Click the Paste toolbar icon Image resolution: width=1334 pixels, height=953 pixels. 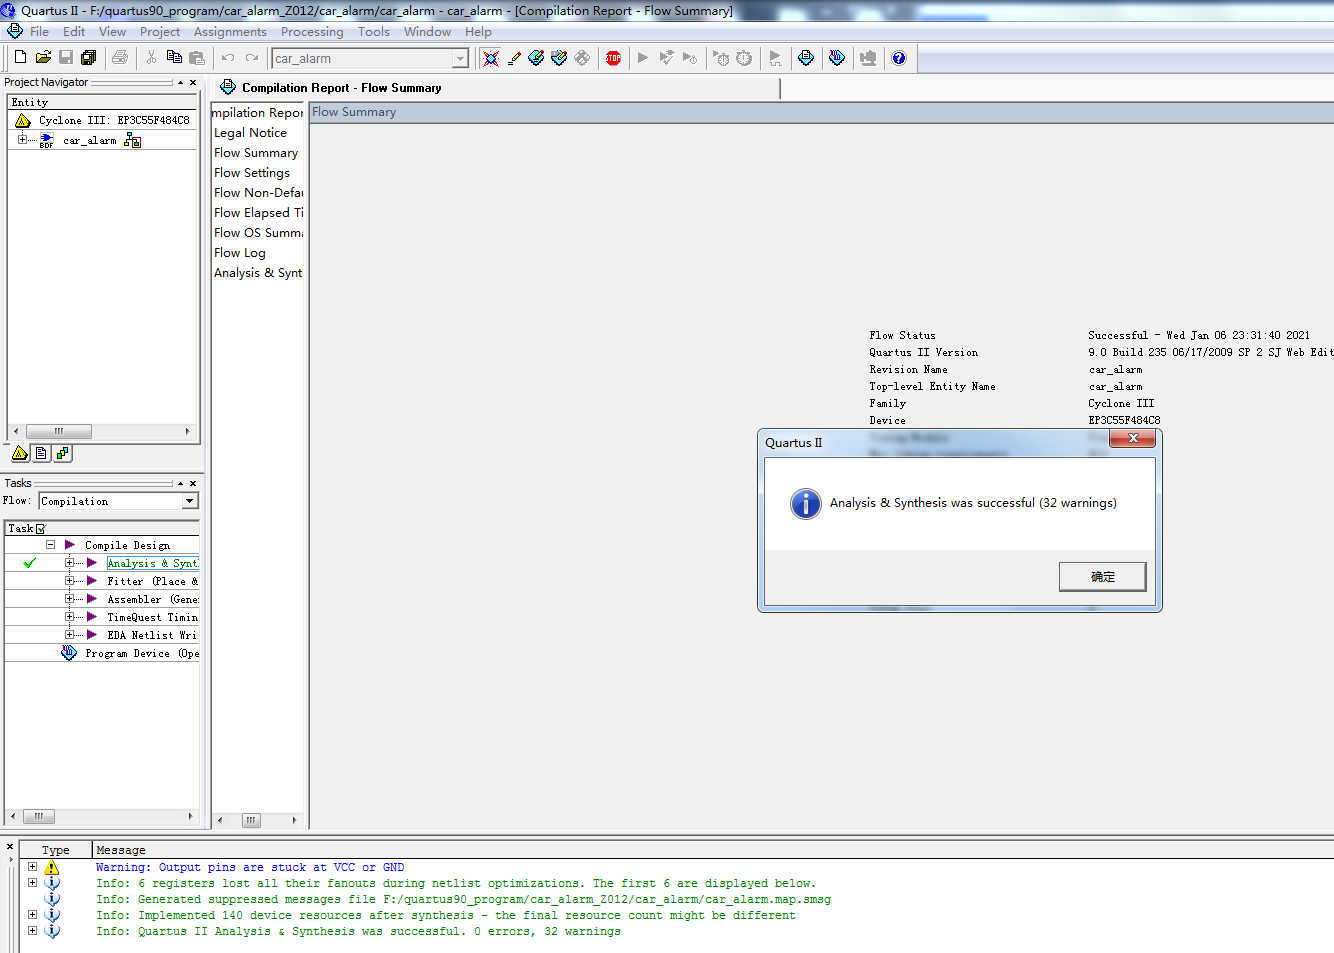(197, 57)
